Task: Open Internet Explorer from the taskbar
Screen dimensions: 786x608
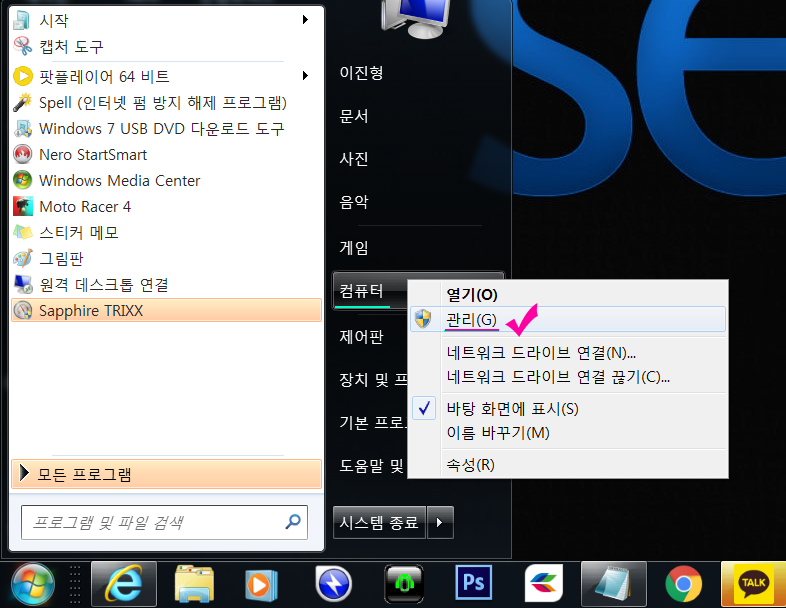Action: [x=124, y=584]
